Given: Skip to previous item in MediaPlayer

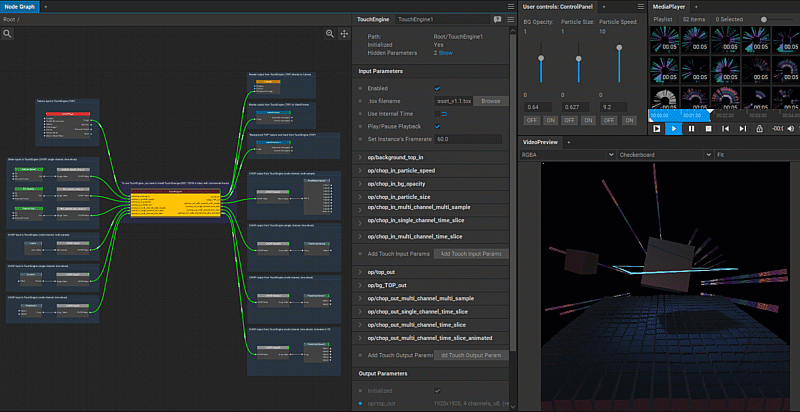Looking at the screenshot, I should click(725, 128).
